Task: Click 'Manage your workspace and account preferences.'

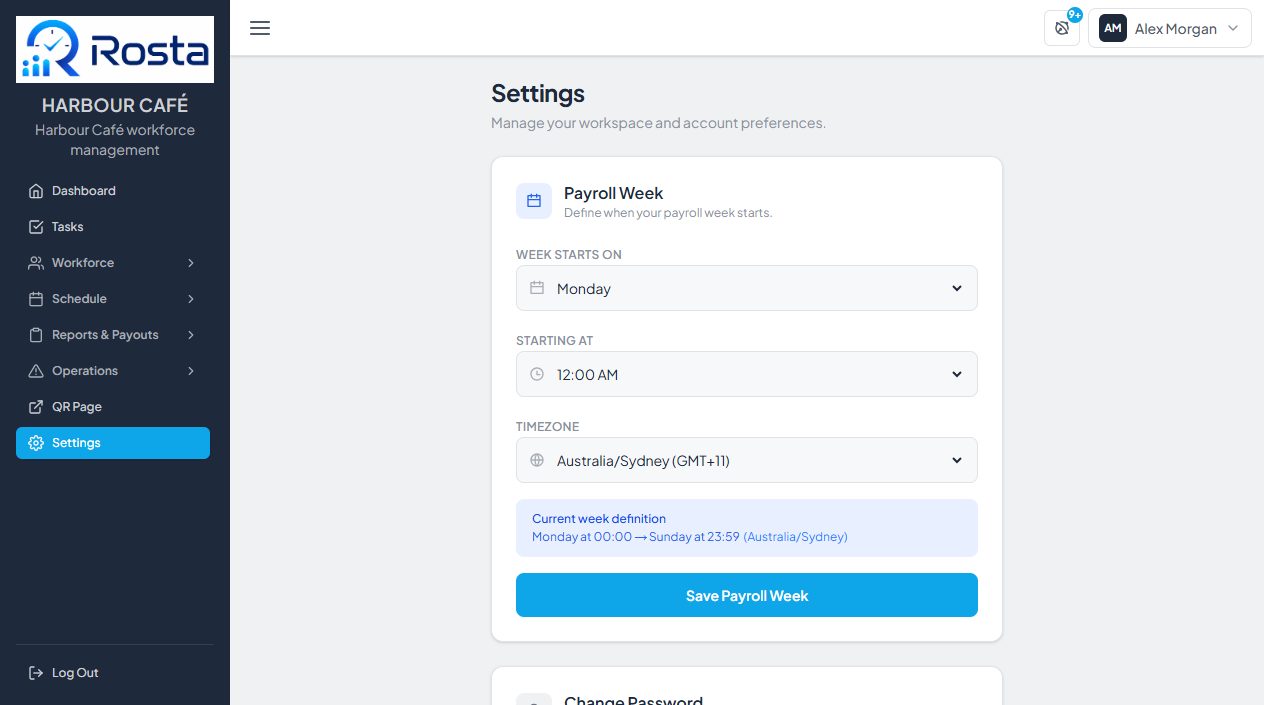Action: coord(658,123)
